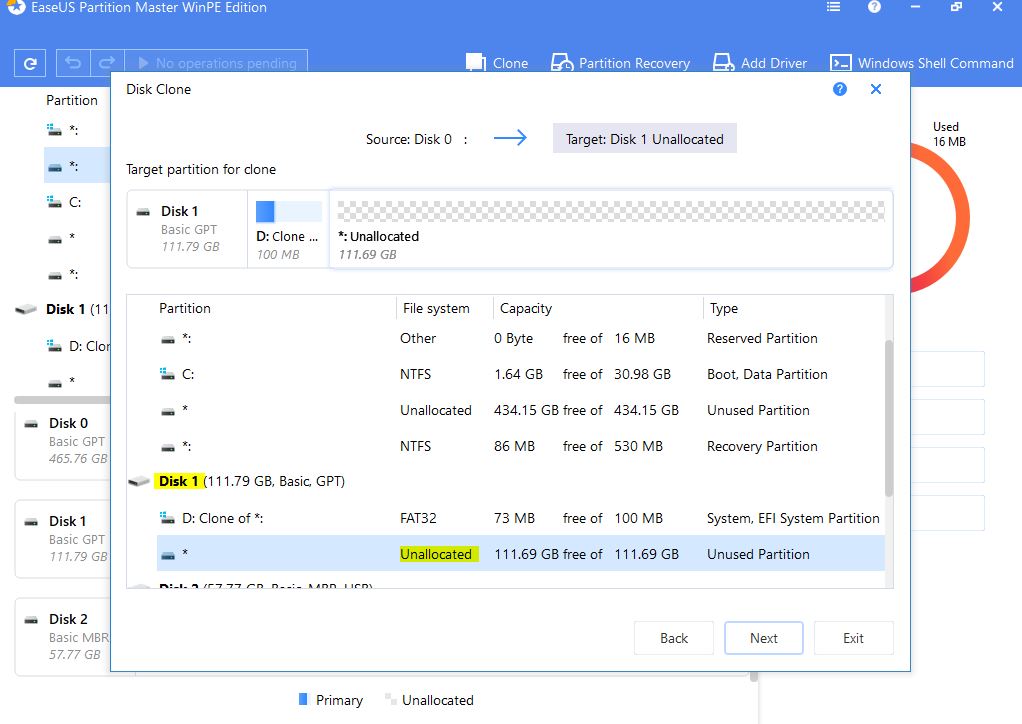The height and width of the screenshot is (724, 1022).
Task: Click the partition list vertical scrollbar
Action: [888, 420]
